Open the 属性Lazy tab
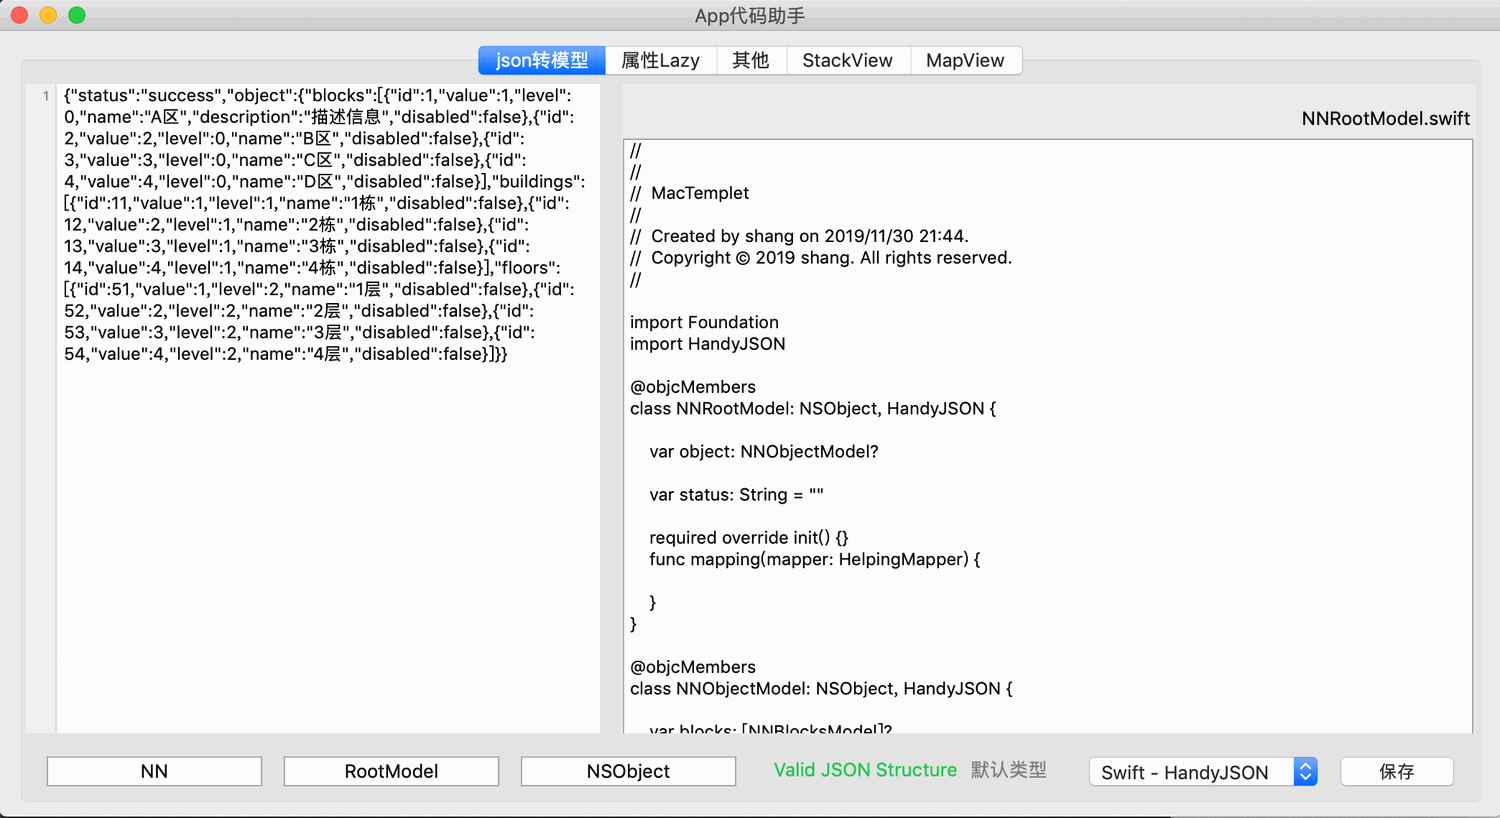1500x818 pixels. [x=660, y=60]
